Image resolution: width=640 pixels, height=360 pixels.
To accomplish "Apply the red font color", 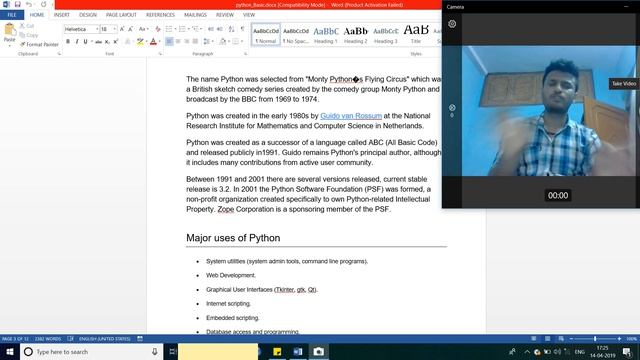I will (153, 42).
